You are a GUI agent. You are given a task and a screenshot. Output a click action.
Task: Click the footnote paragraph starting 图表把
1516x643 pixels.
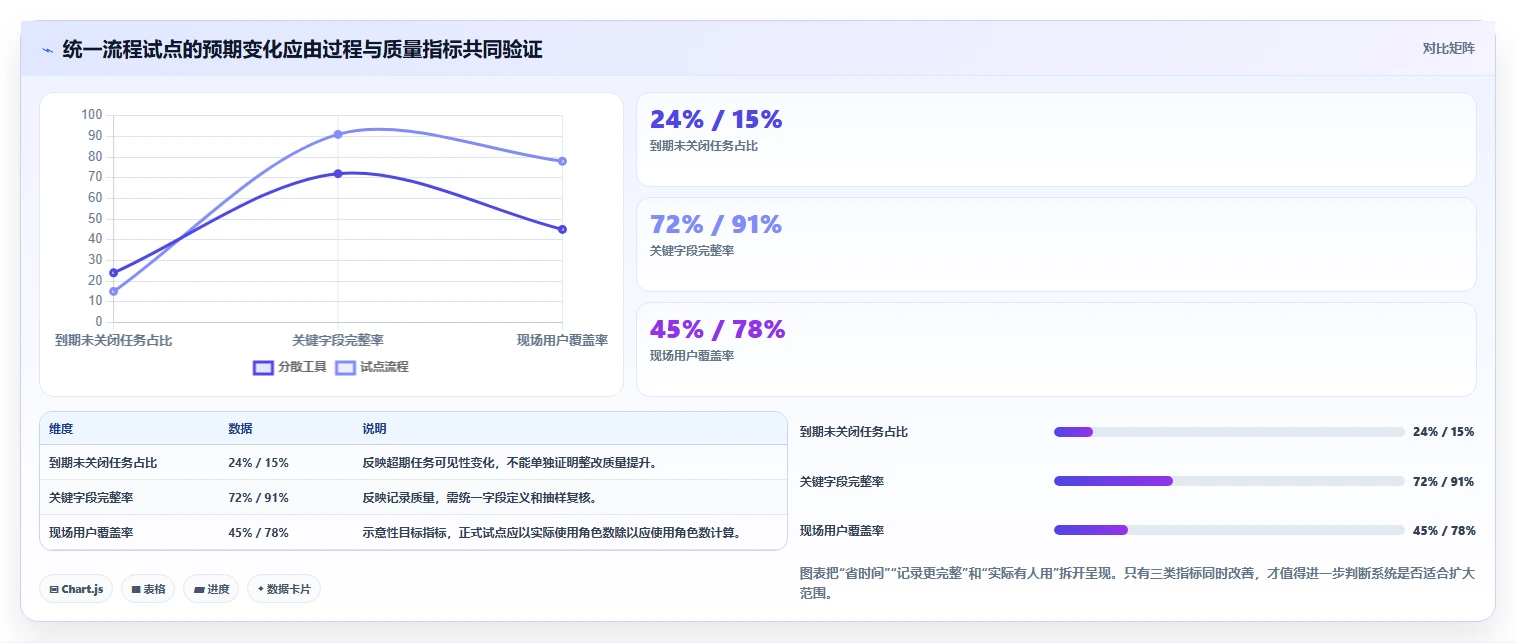coord(1137,583)
